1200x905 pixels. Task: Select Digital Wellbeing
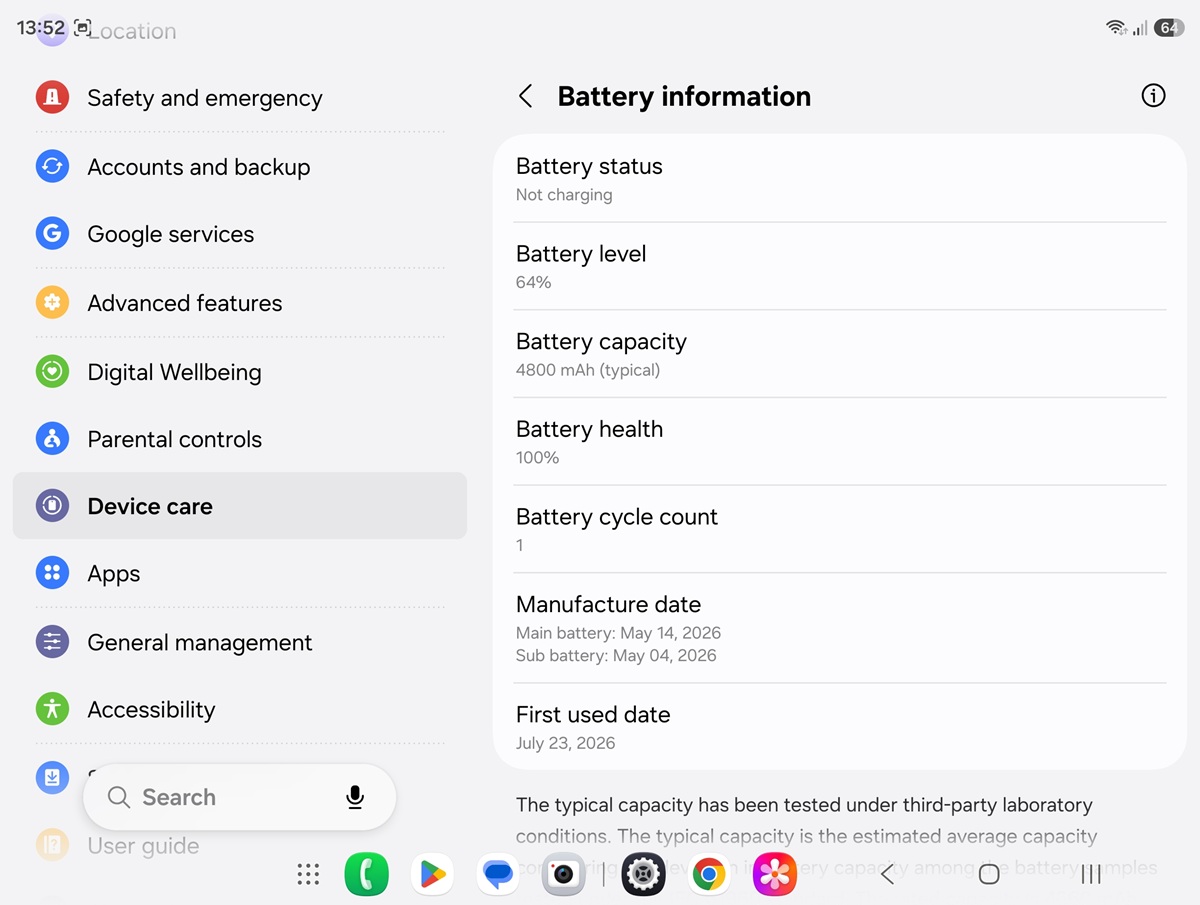240,372
